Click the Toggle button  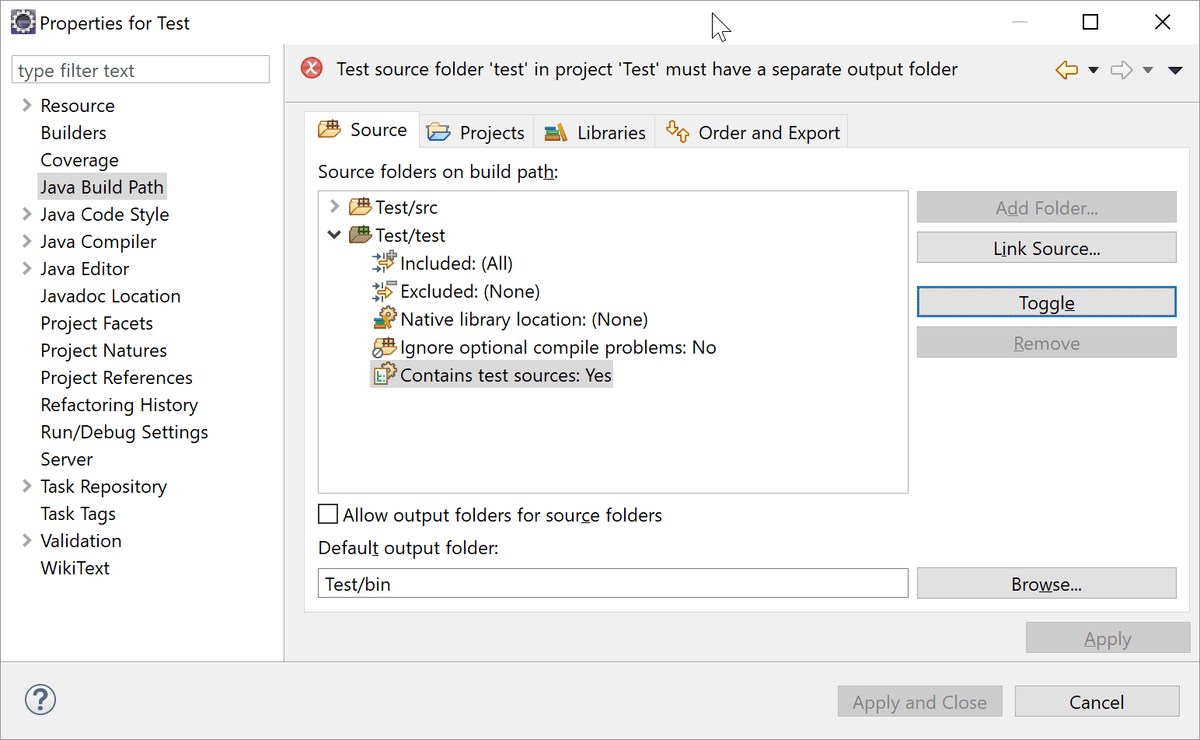1046,303
